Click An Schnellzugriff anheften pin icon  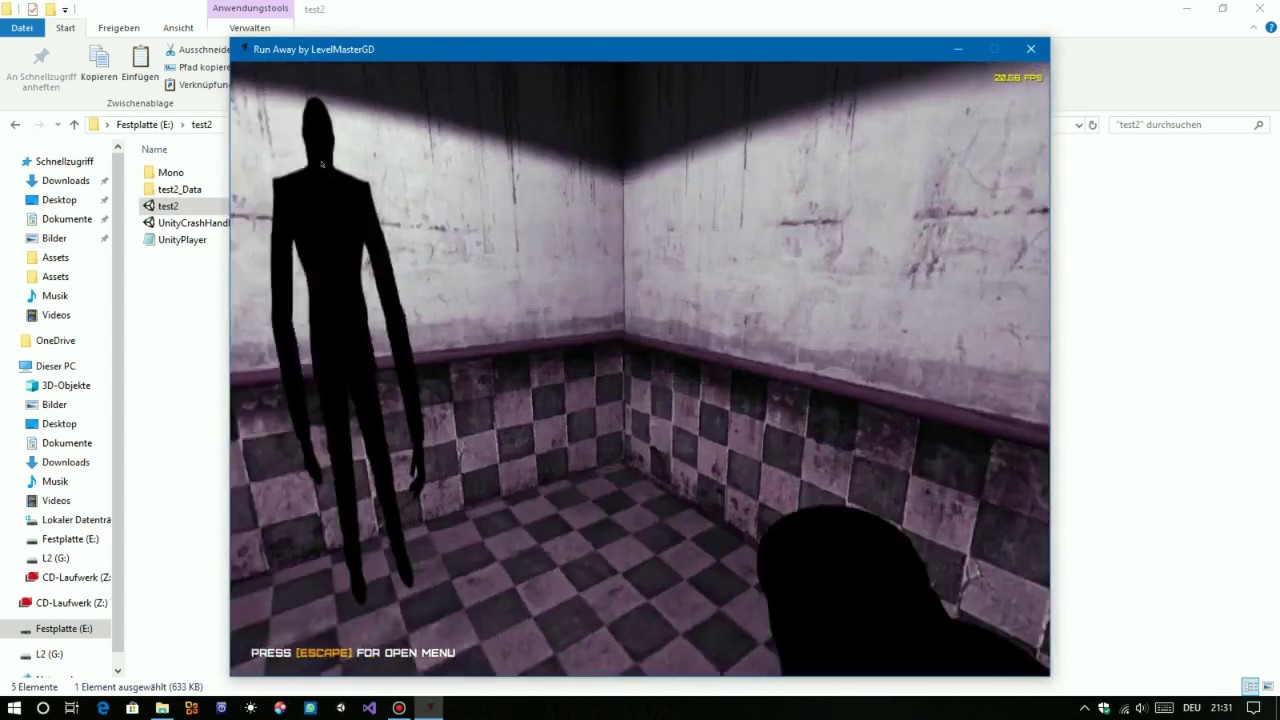click(x=41, y=57)
